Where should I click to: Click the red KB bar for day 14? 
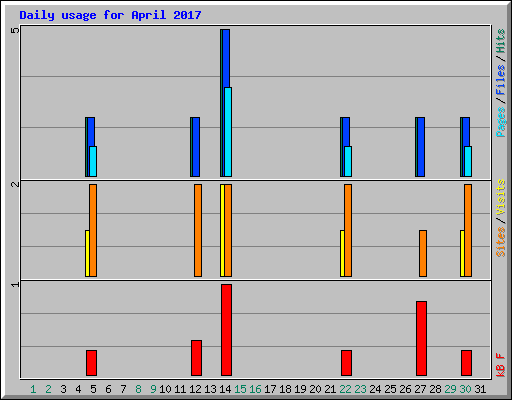[226, 330]
